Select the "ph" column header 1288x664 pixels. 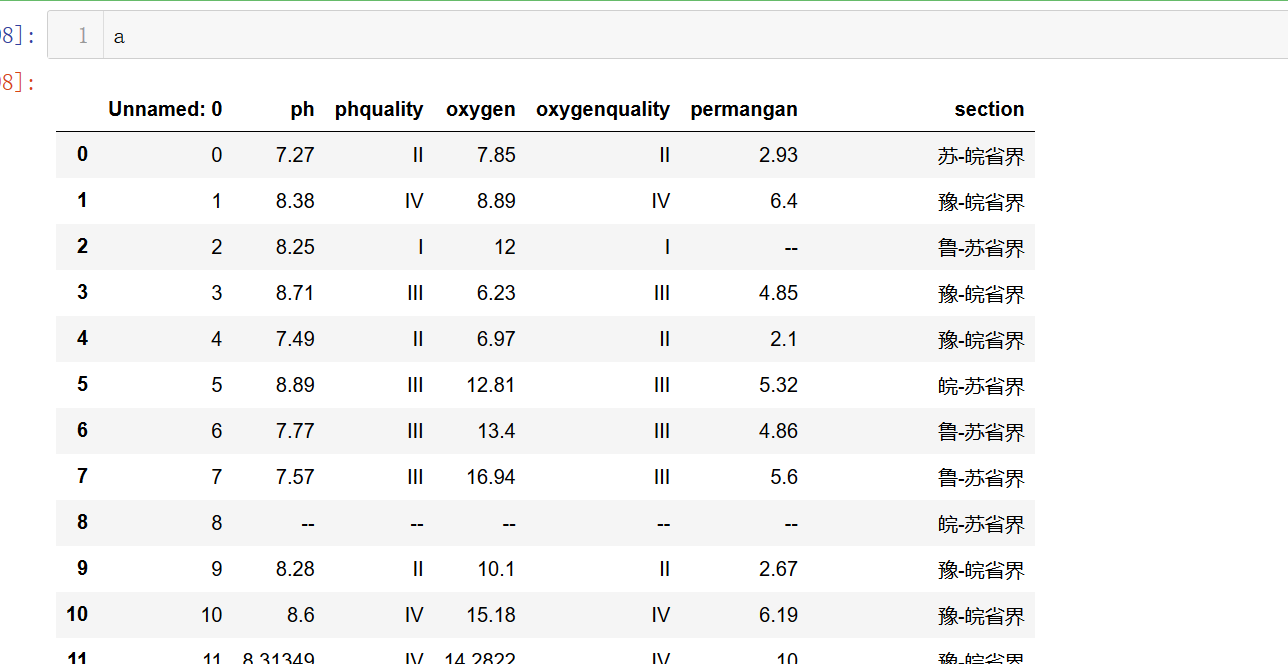(302, 109)
